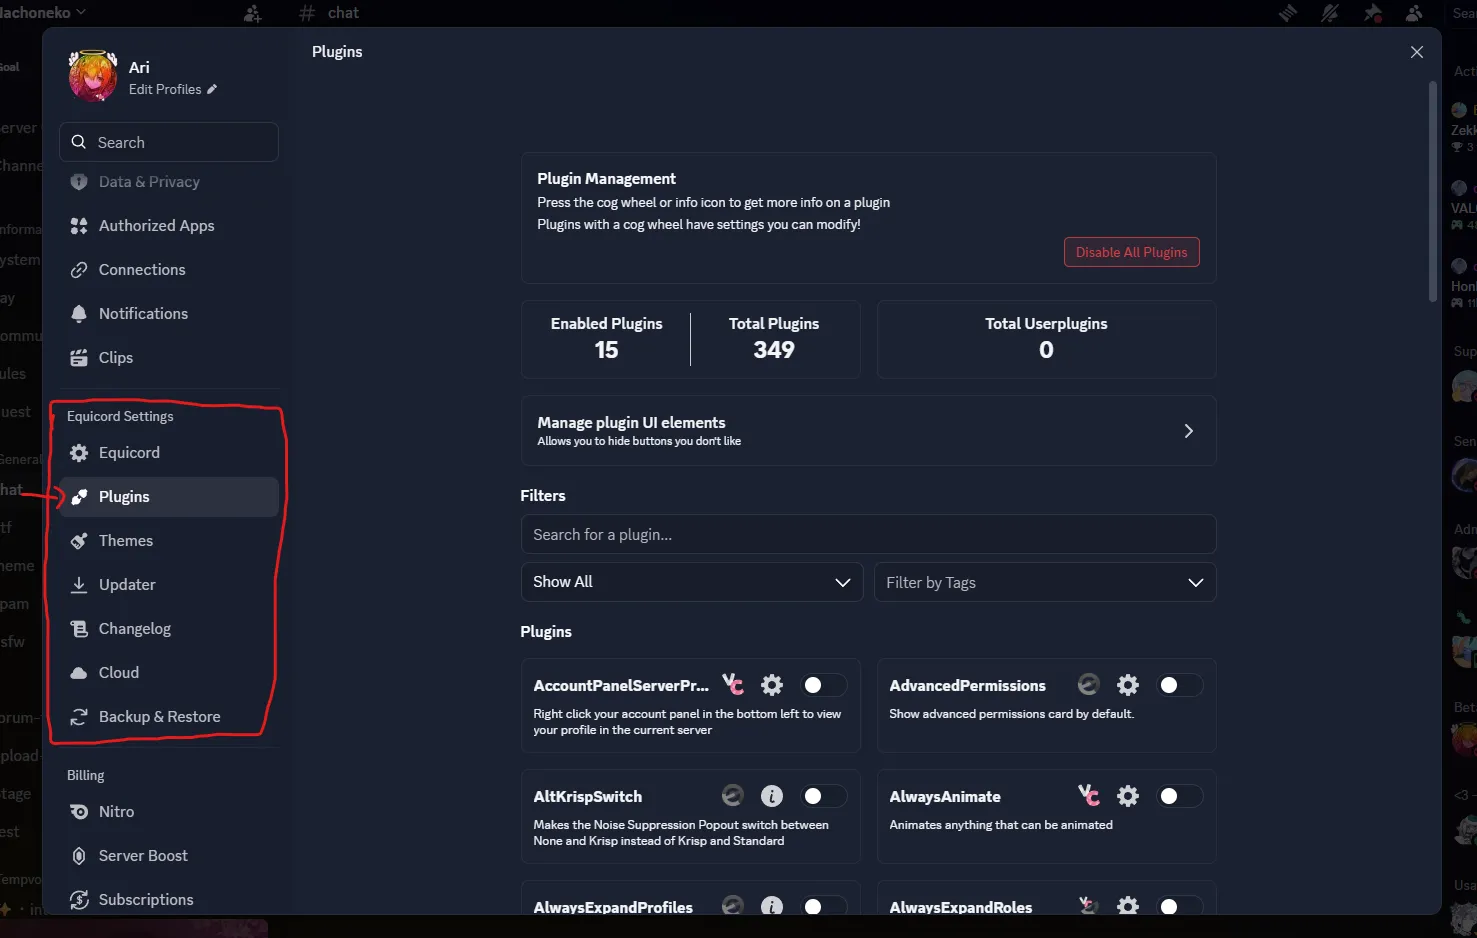The height and width of the screenshot is (938, 1477).
Task: Click the Edit Profiles pencil icon
Action: pyautogui.click(x=212, y=89)
